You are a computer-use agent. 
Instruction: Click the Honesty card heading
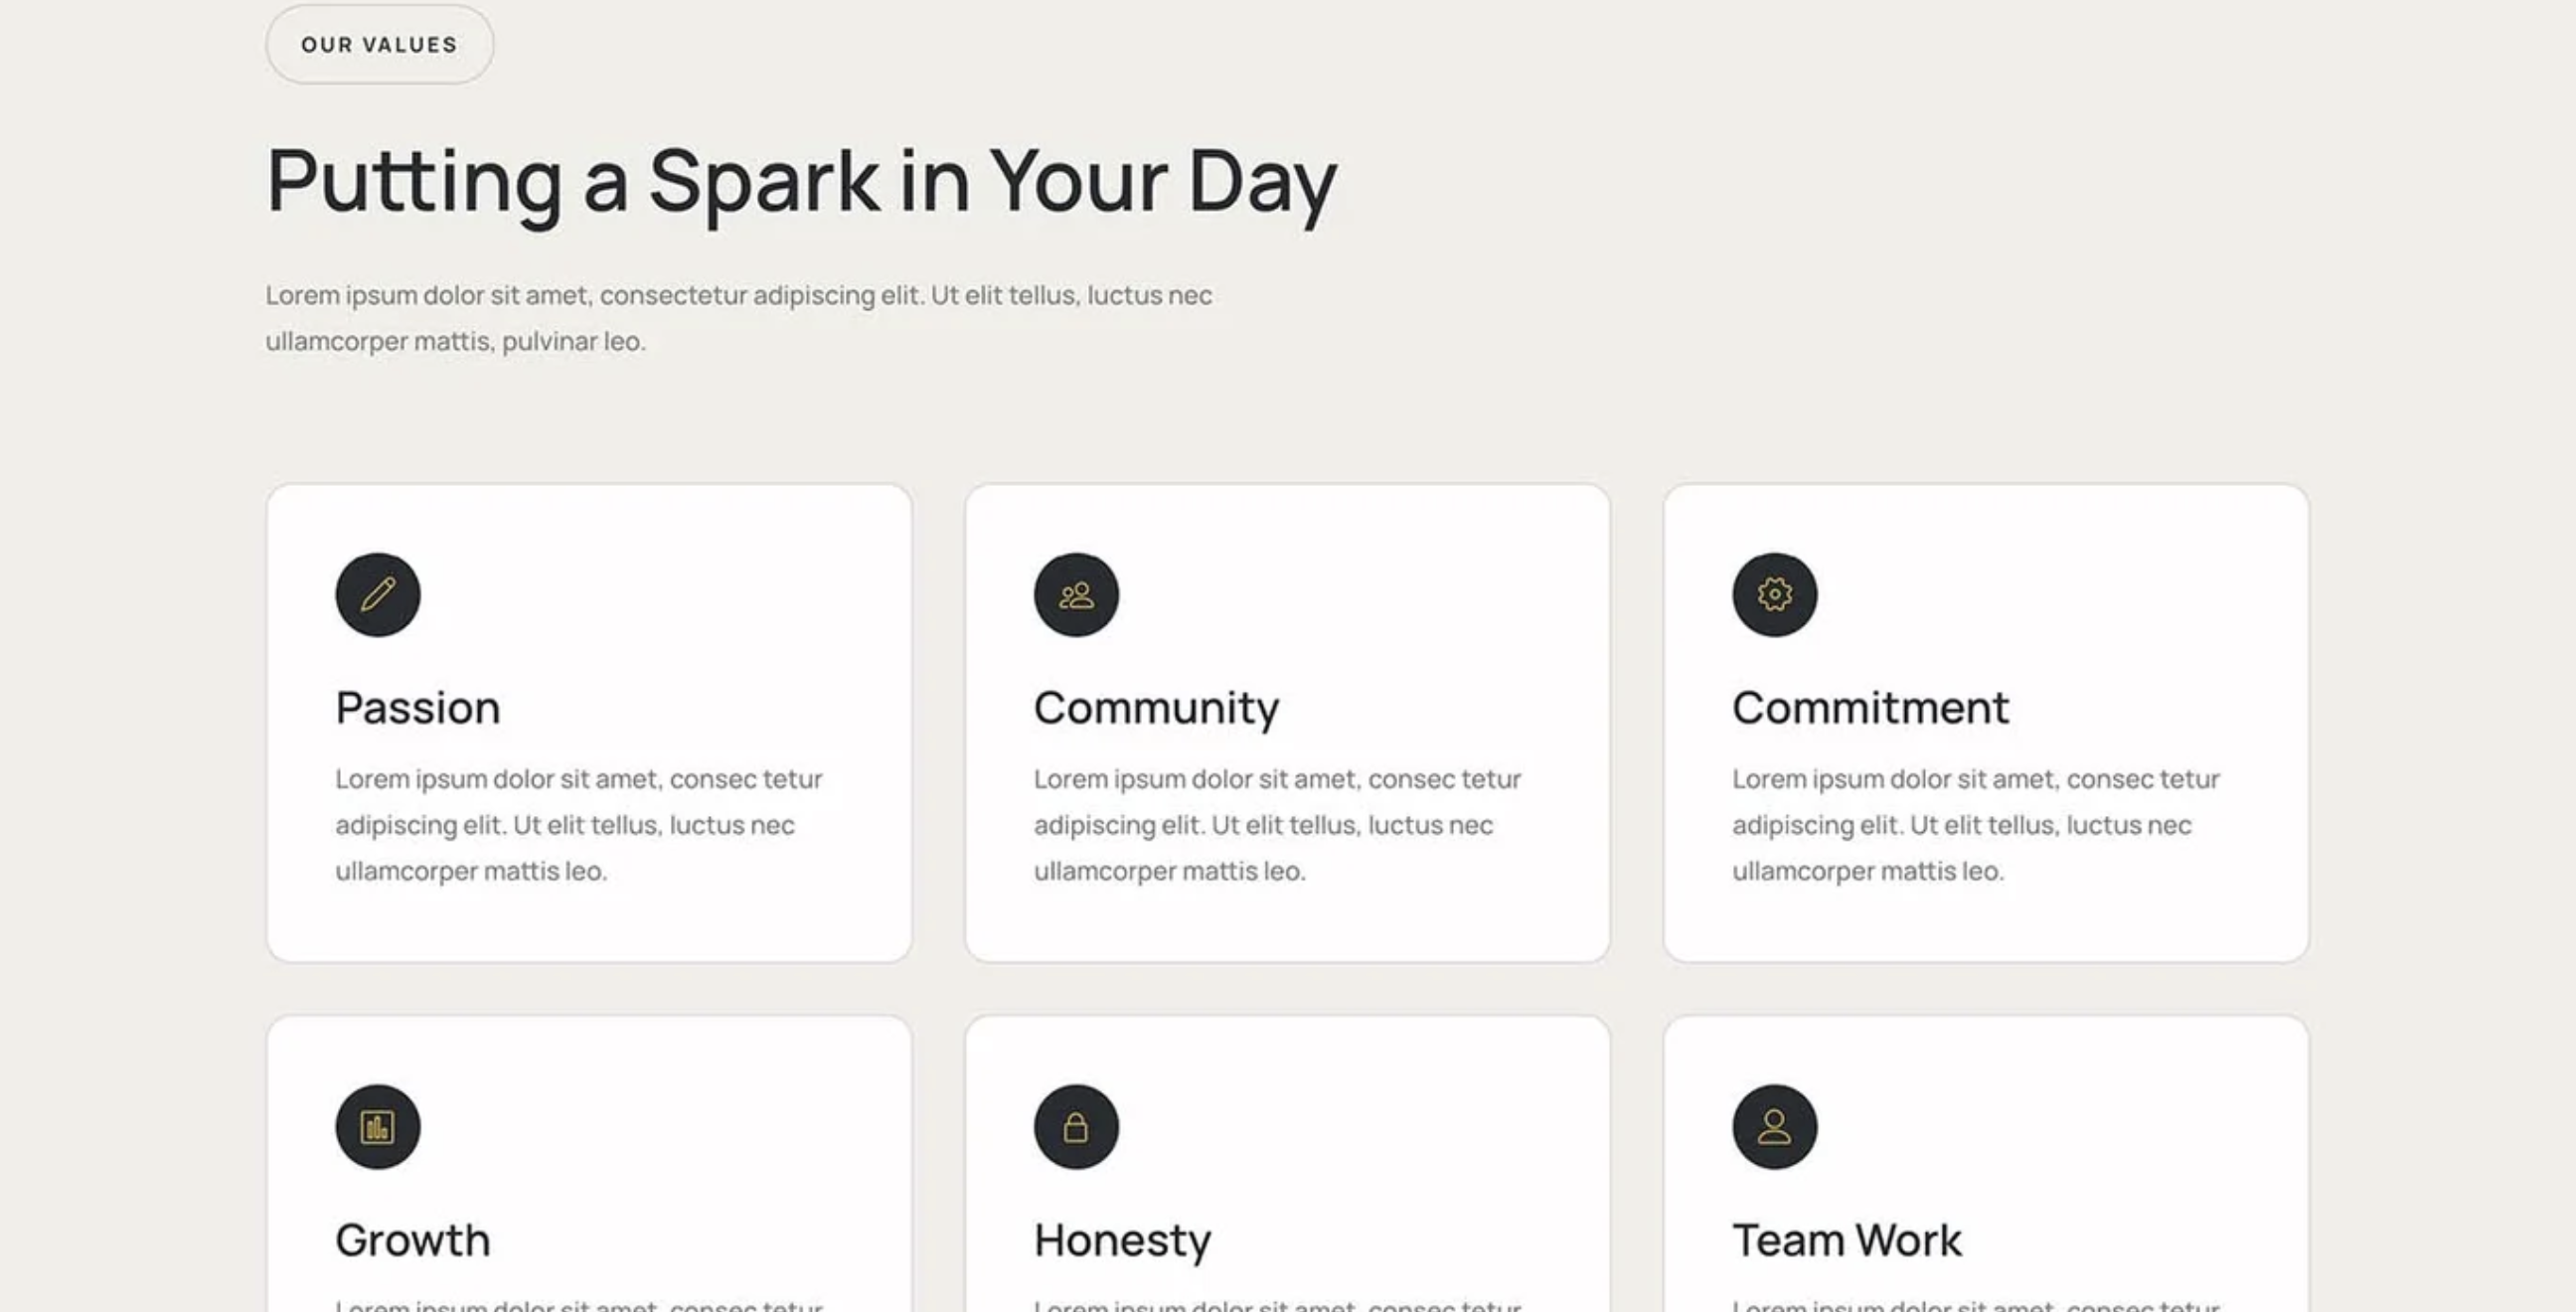click(x=1122, y=1240)
